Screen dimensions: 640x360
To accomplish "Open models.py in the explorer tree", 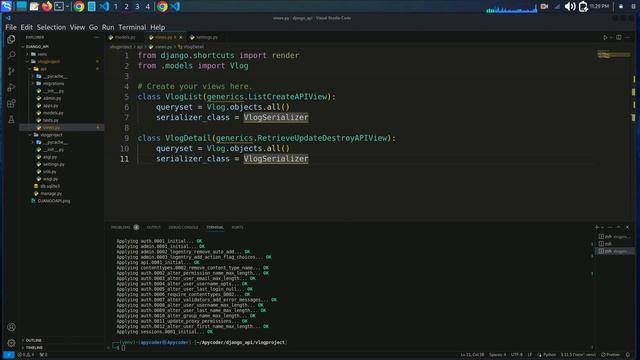I will (x=53, y=113).
